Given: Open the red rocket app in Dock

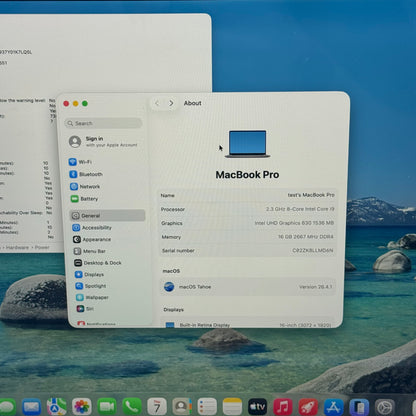Looking at the screenshot, I should (x=308, y=407).
